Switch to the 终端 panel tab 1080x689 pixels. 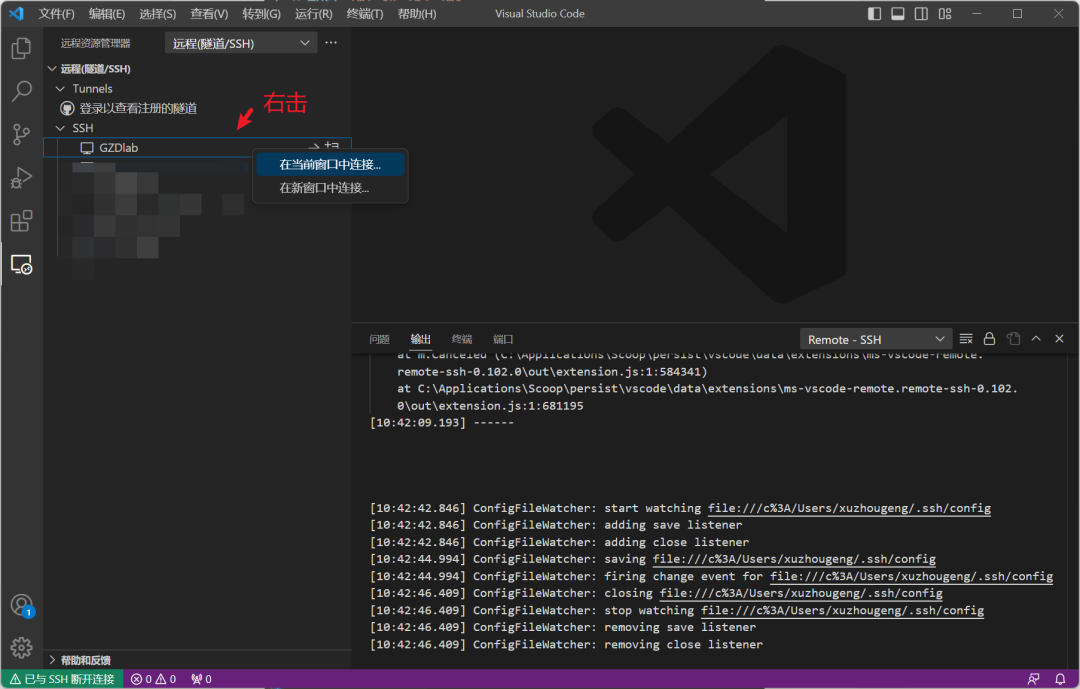pos(462,339)
